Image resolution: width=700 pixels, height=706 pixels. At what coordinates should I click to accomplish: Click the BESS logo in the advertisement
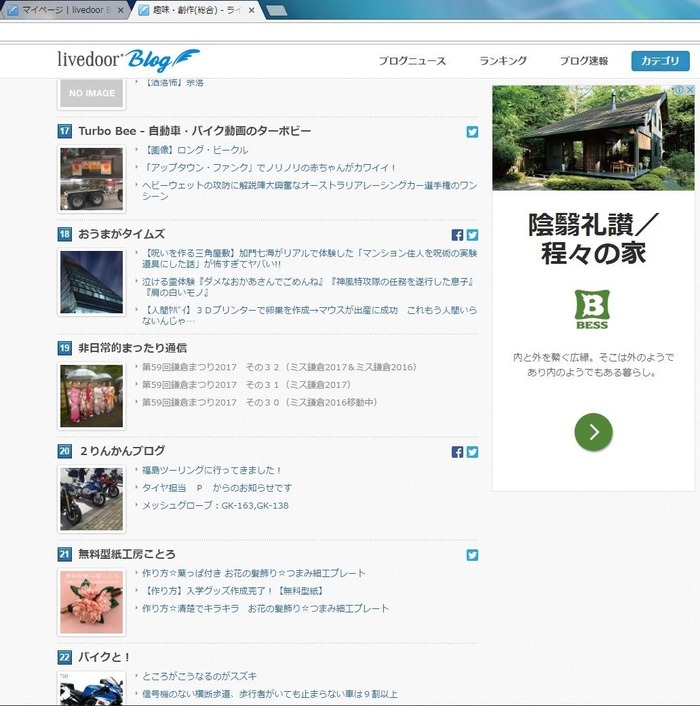(592, 309)
